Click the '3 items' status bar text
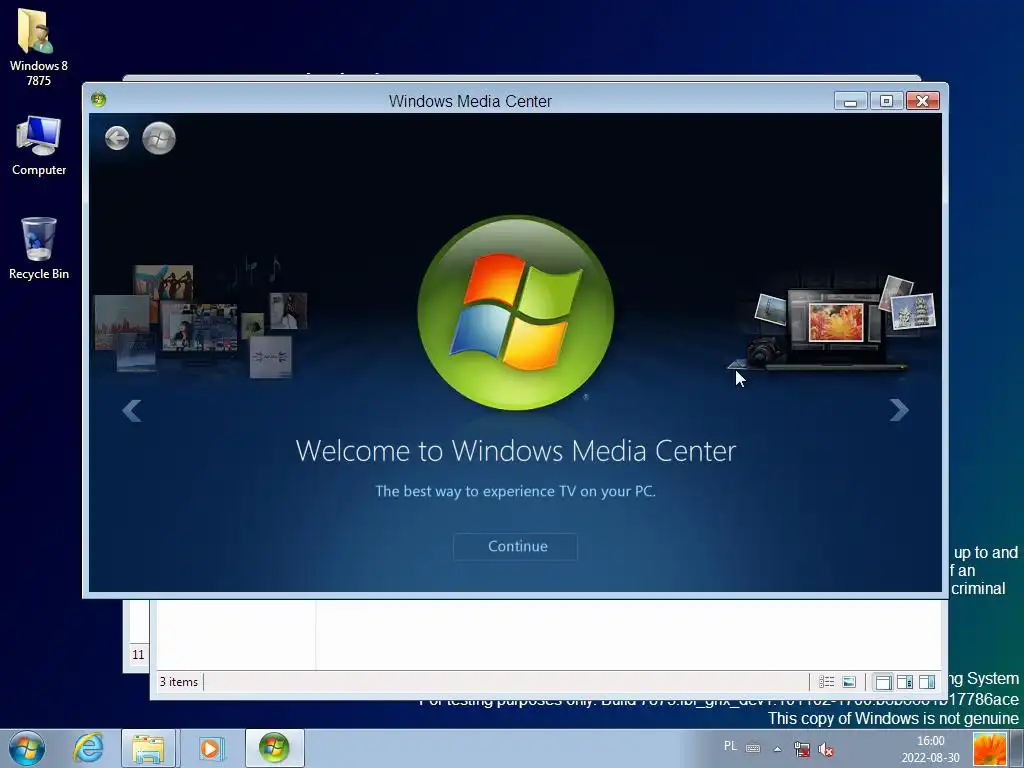Screen dimensions: 1024x768 tap(178, 682)
